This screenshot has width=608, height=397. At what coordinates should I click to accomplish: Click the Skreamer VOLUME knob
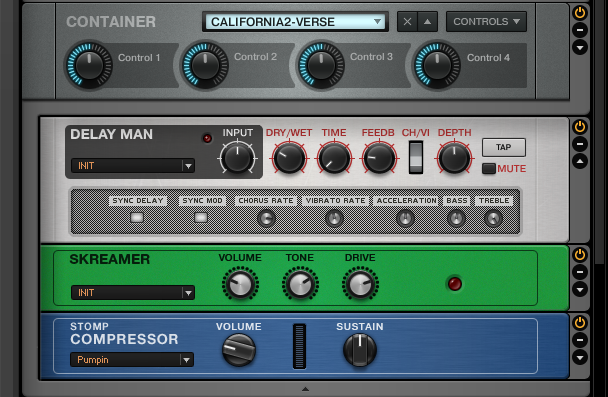click(x=240, y=284)
